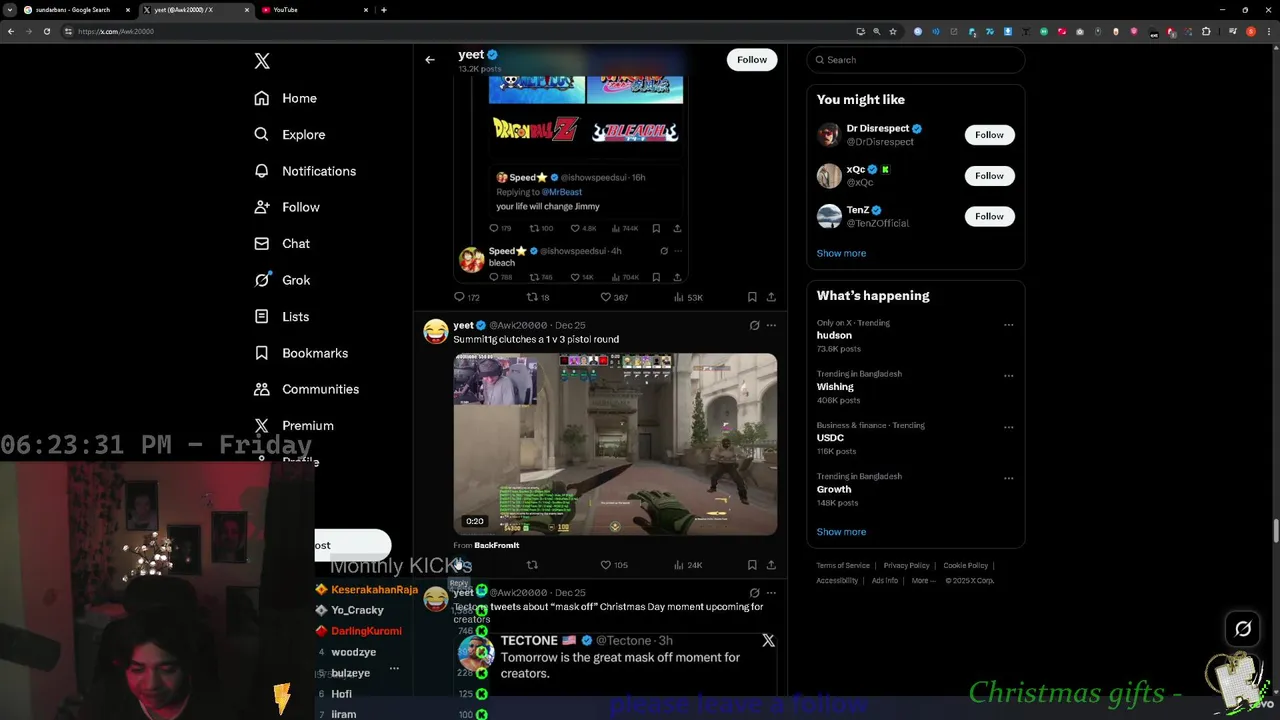Reply to the 172-comment post
This screenshot has width=1280, height=720.
click(x=467, y=297)
